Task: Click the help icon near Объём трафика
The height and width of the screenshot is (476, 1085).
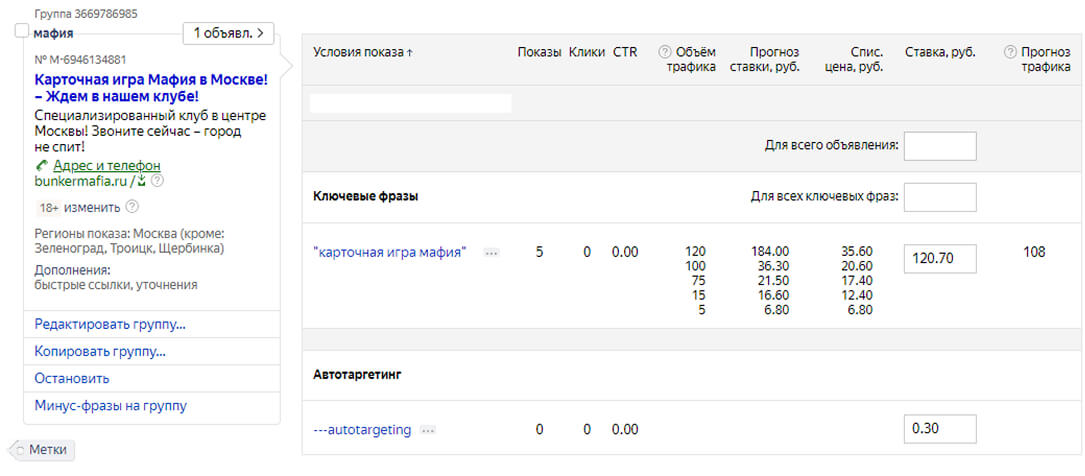Action: pos(664,52)
